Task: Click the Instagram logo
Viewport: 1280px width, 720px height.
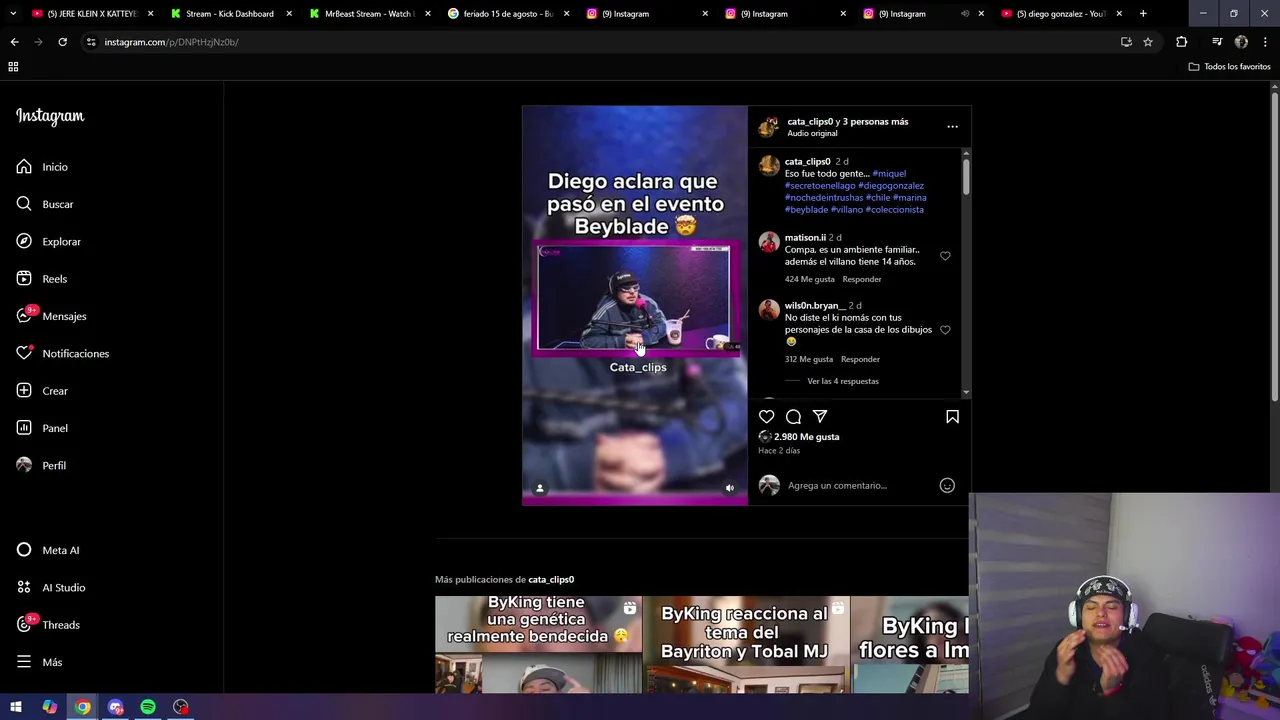Action: coord(50,116)
